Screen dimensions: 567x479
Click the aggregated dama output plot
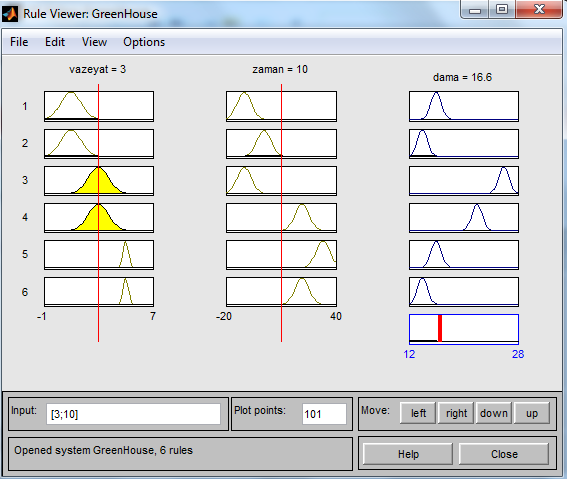tap(464, 329)
